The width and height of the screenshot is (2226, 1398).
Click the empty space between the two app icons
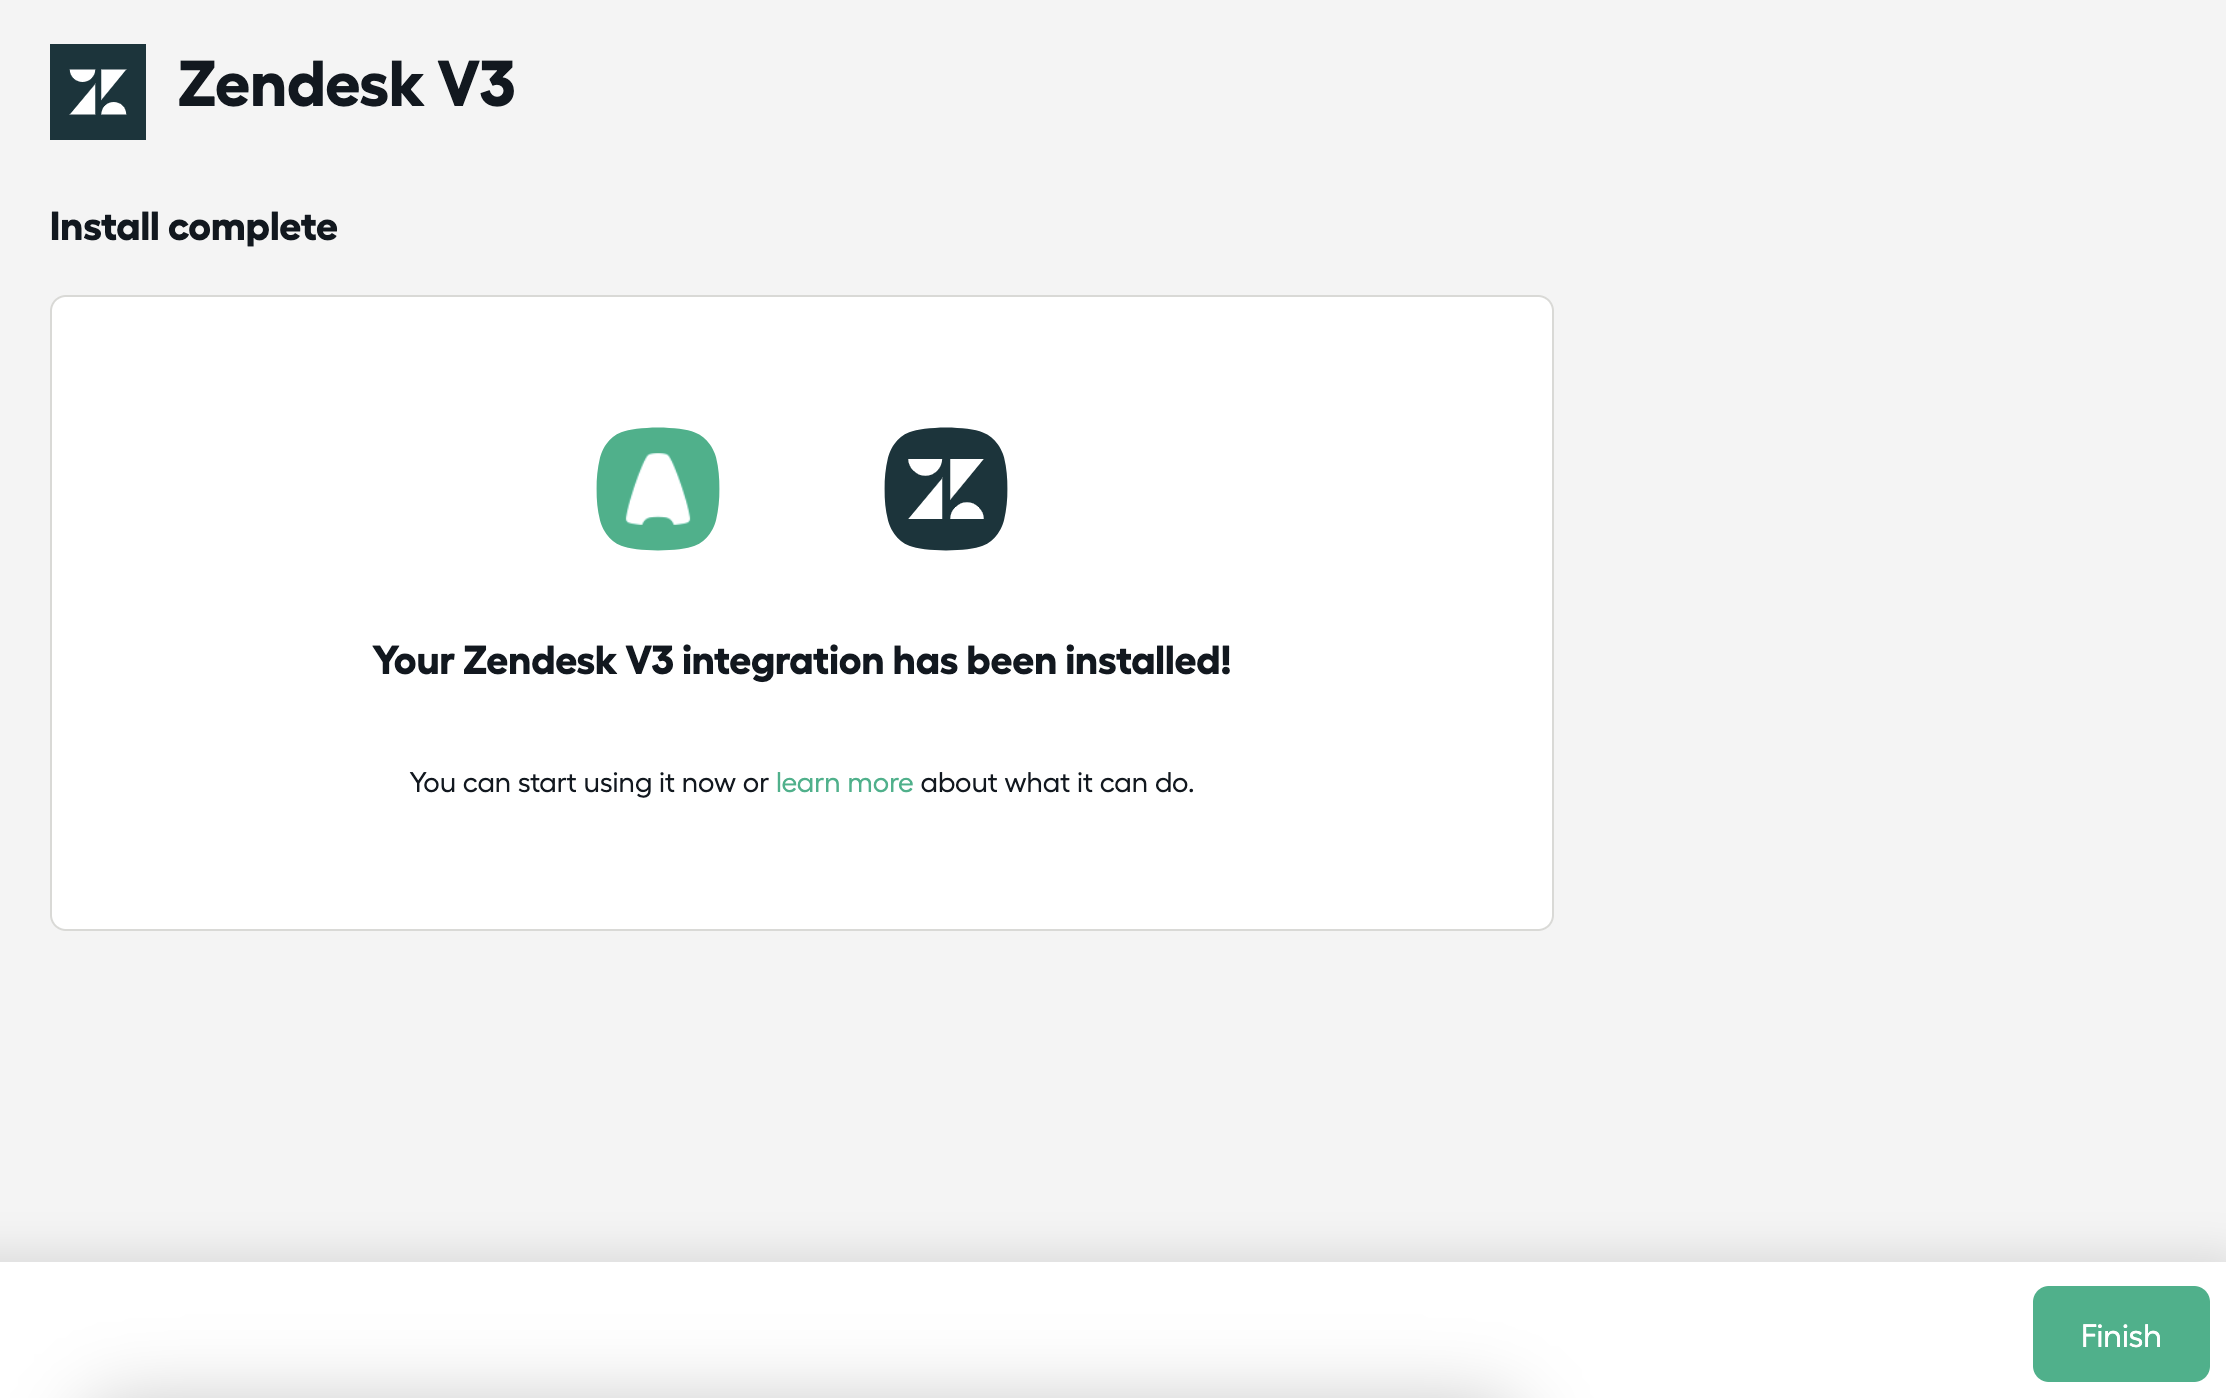(x=802, y=489)
